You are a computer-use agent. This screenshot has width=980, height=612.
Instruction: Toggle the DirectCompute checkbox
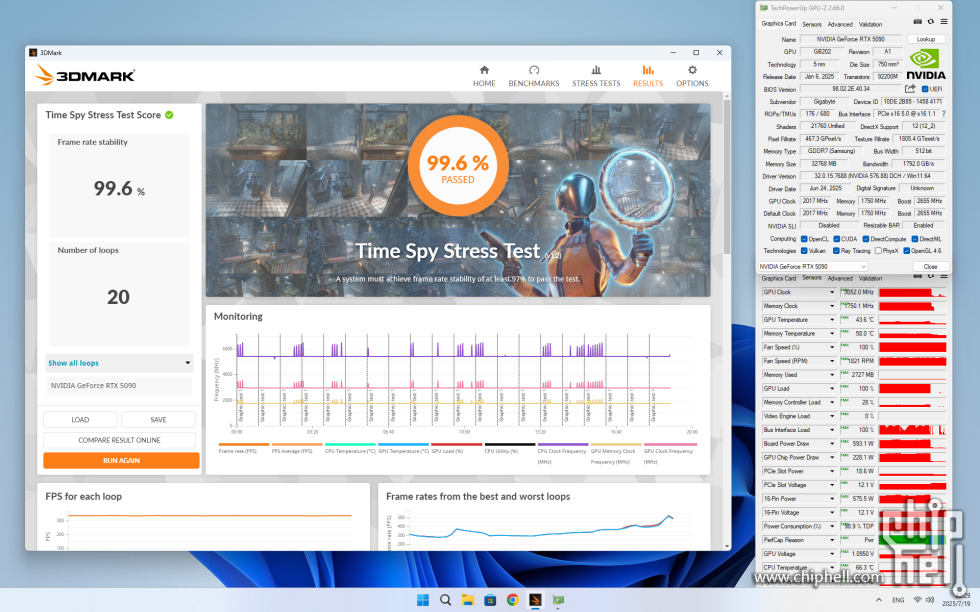tap(866, 239)
